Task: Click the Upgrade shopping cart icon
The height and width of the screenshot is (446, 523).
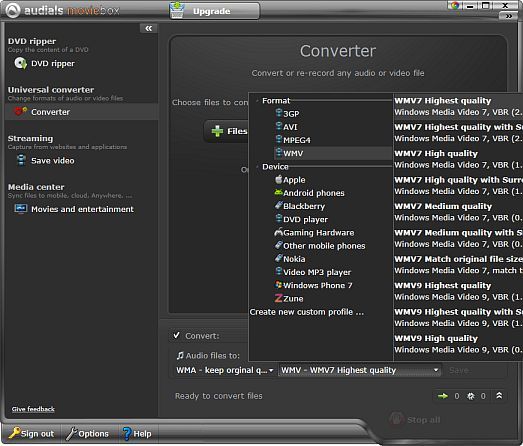Action: click(177, 10)
